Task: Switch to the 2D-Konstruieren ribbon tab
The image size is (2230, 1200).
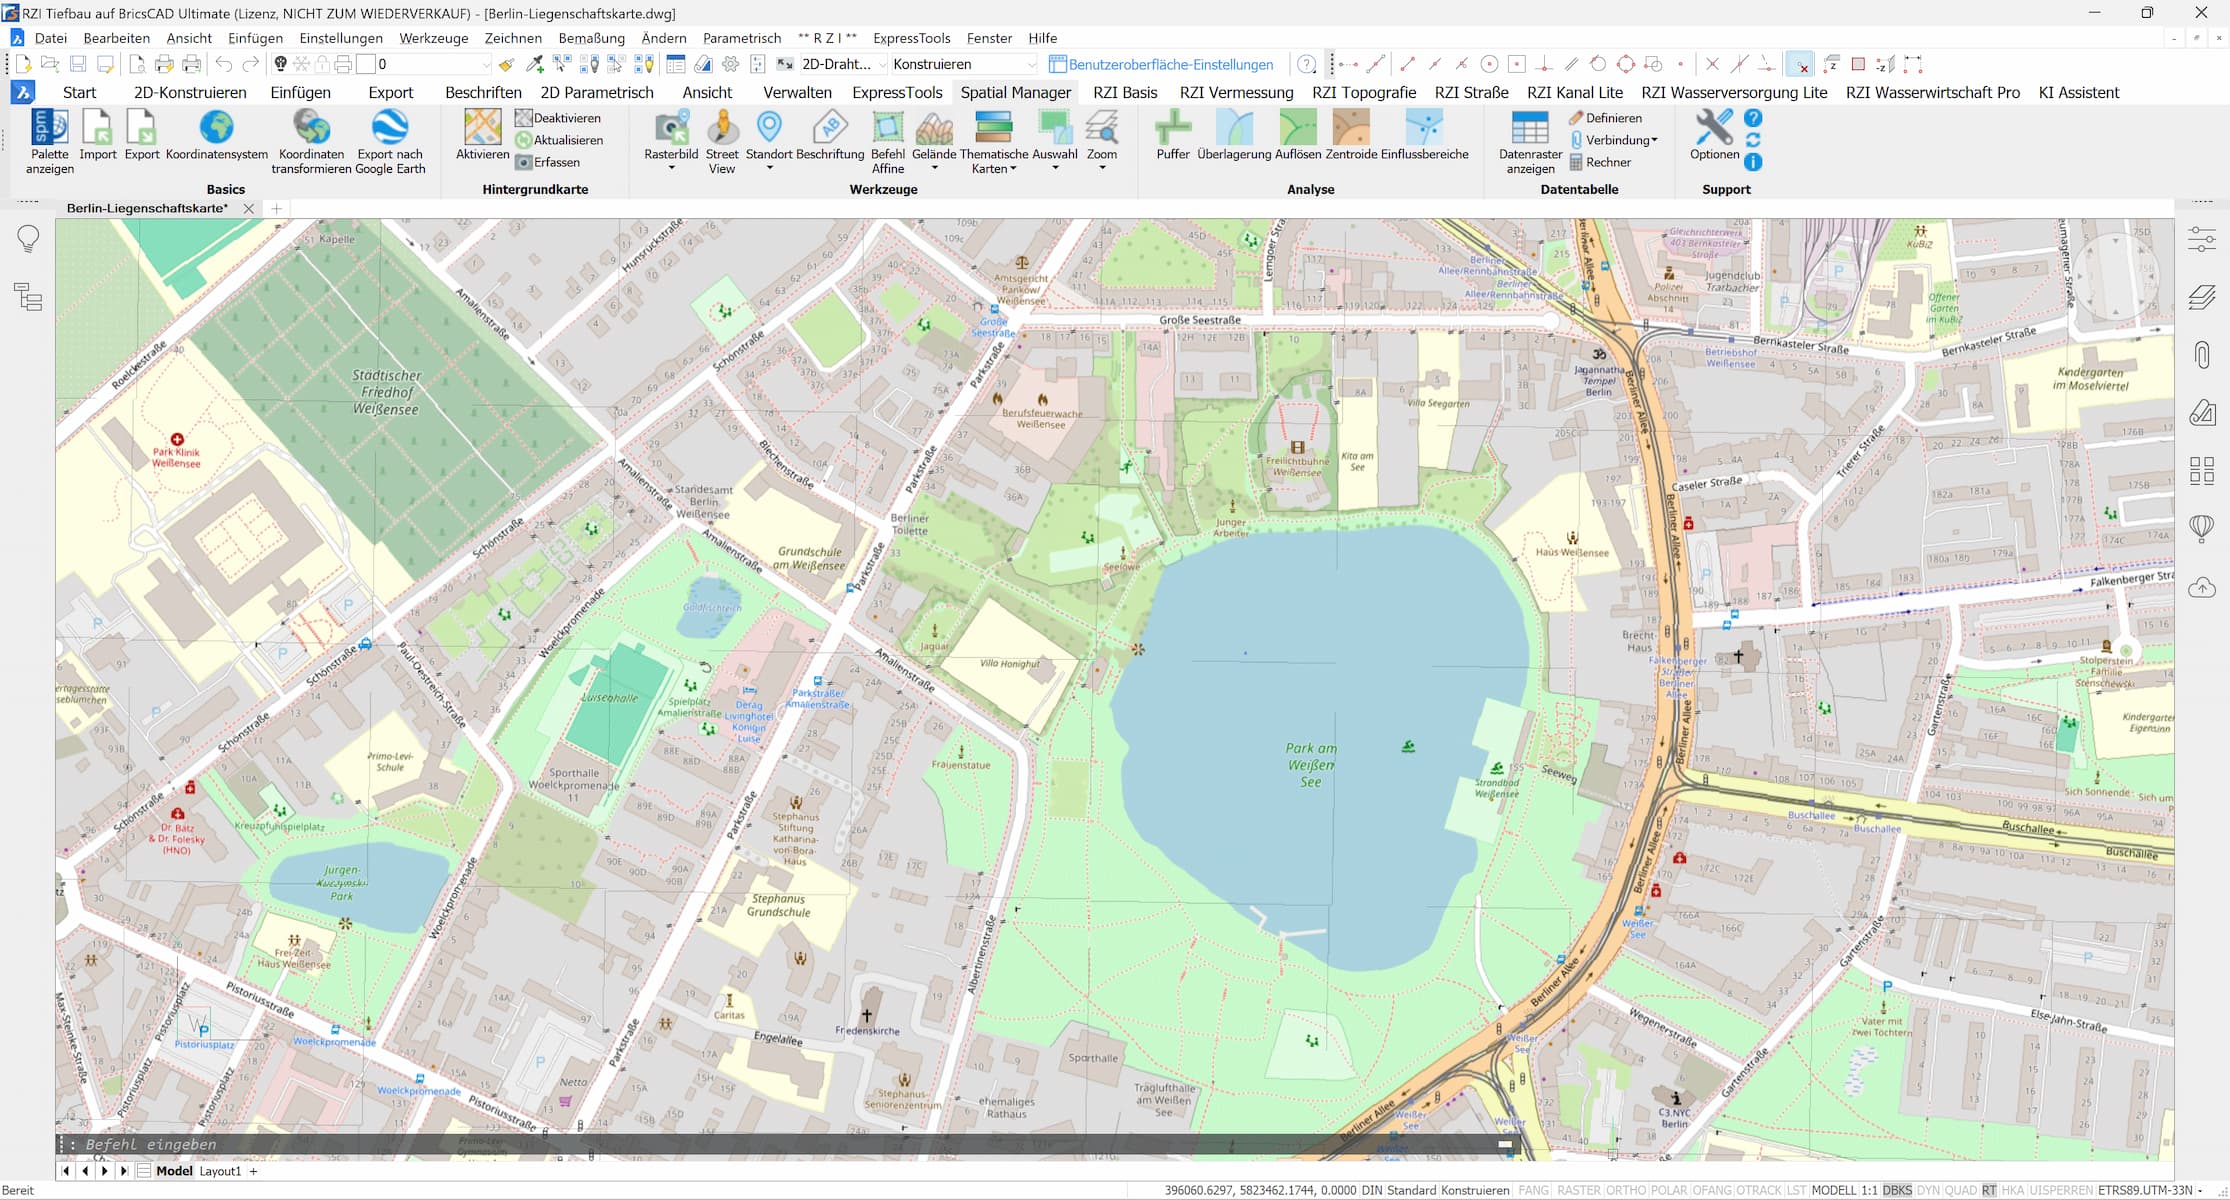Action: pyautogui.click(x=190, y=92)
